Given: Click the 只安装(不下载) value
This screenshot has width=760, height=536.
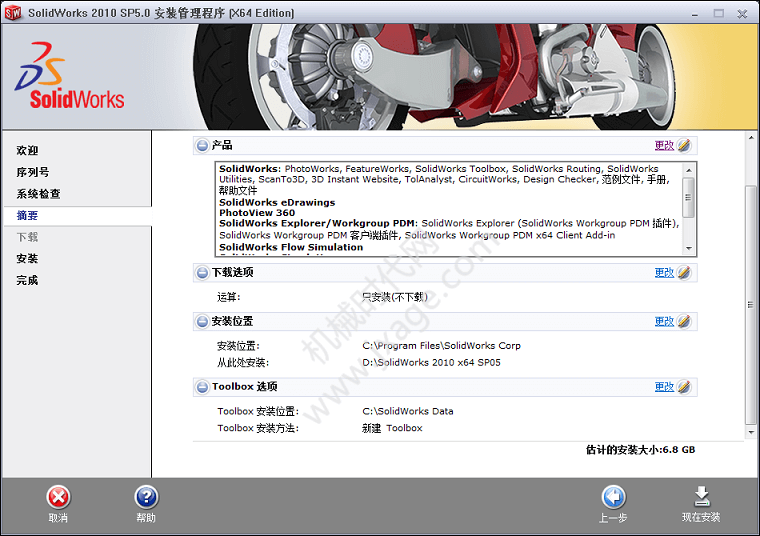Looking at the screenshot, I should point(395,297).
